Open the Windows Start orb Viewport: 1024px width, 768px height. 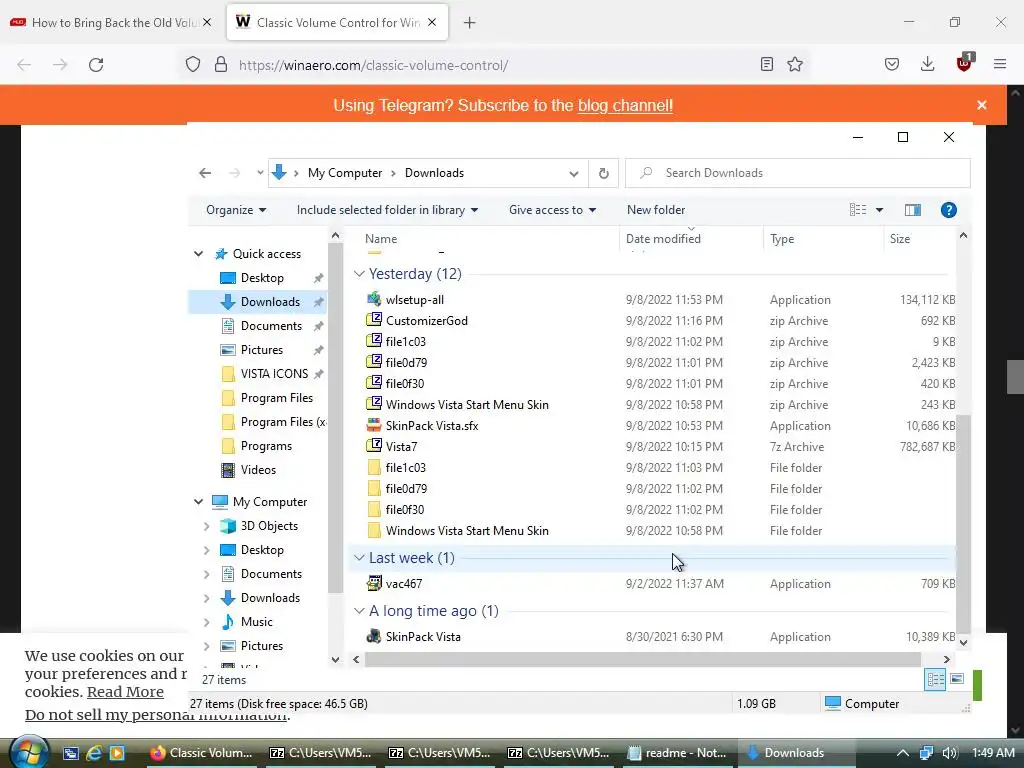(x=29, y=752)
